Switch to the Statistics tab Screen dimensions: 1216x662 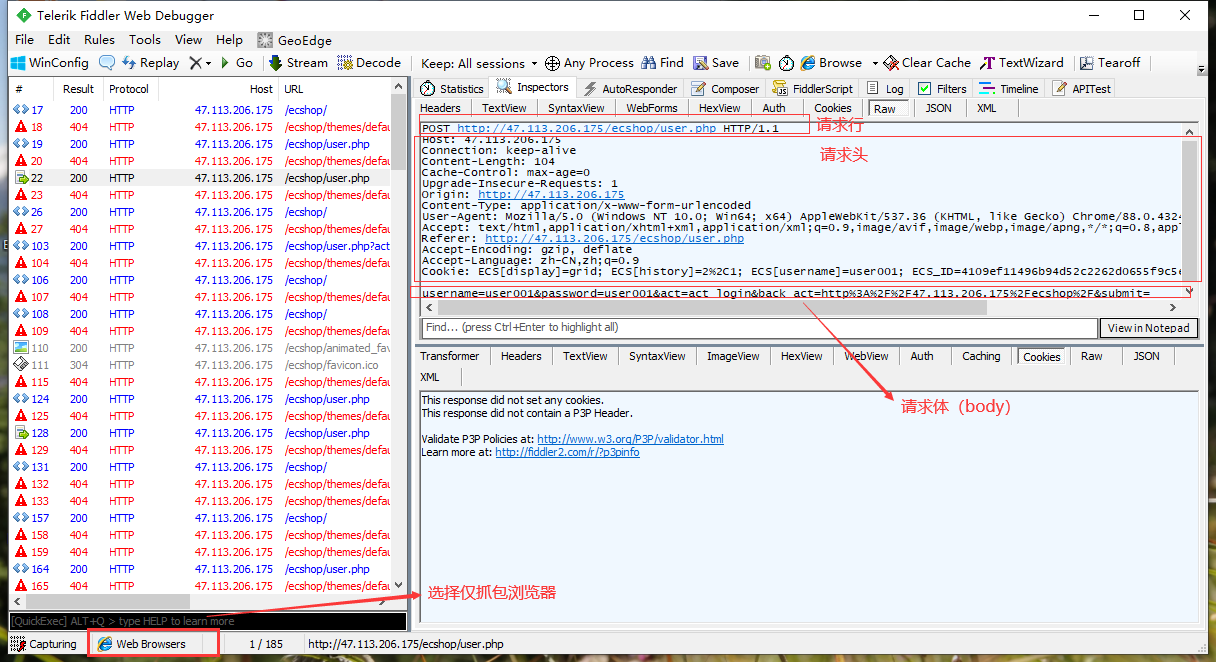(452, 89)
